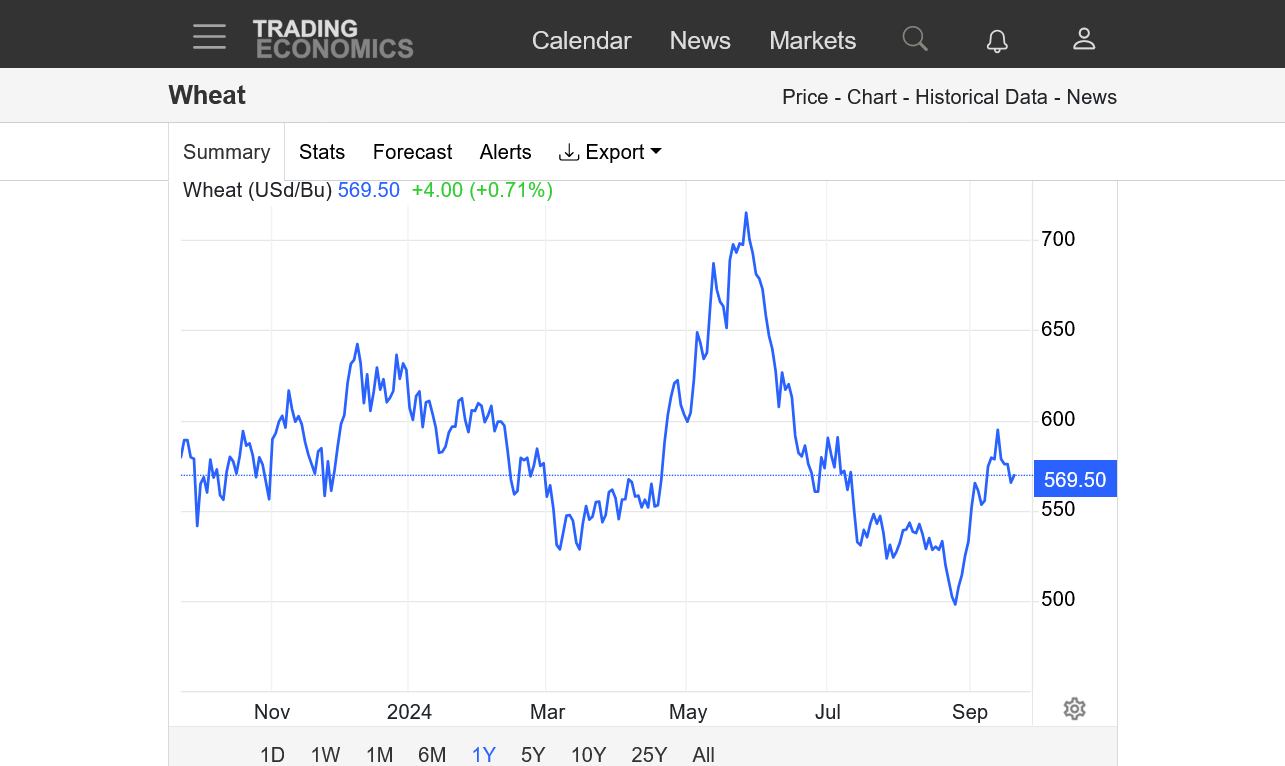Select the 6M time range

[x=432, y=754]
